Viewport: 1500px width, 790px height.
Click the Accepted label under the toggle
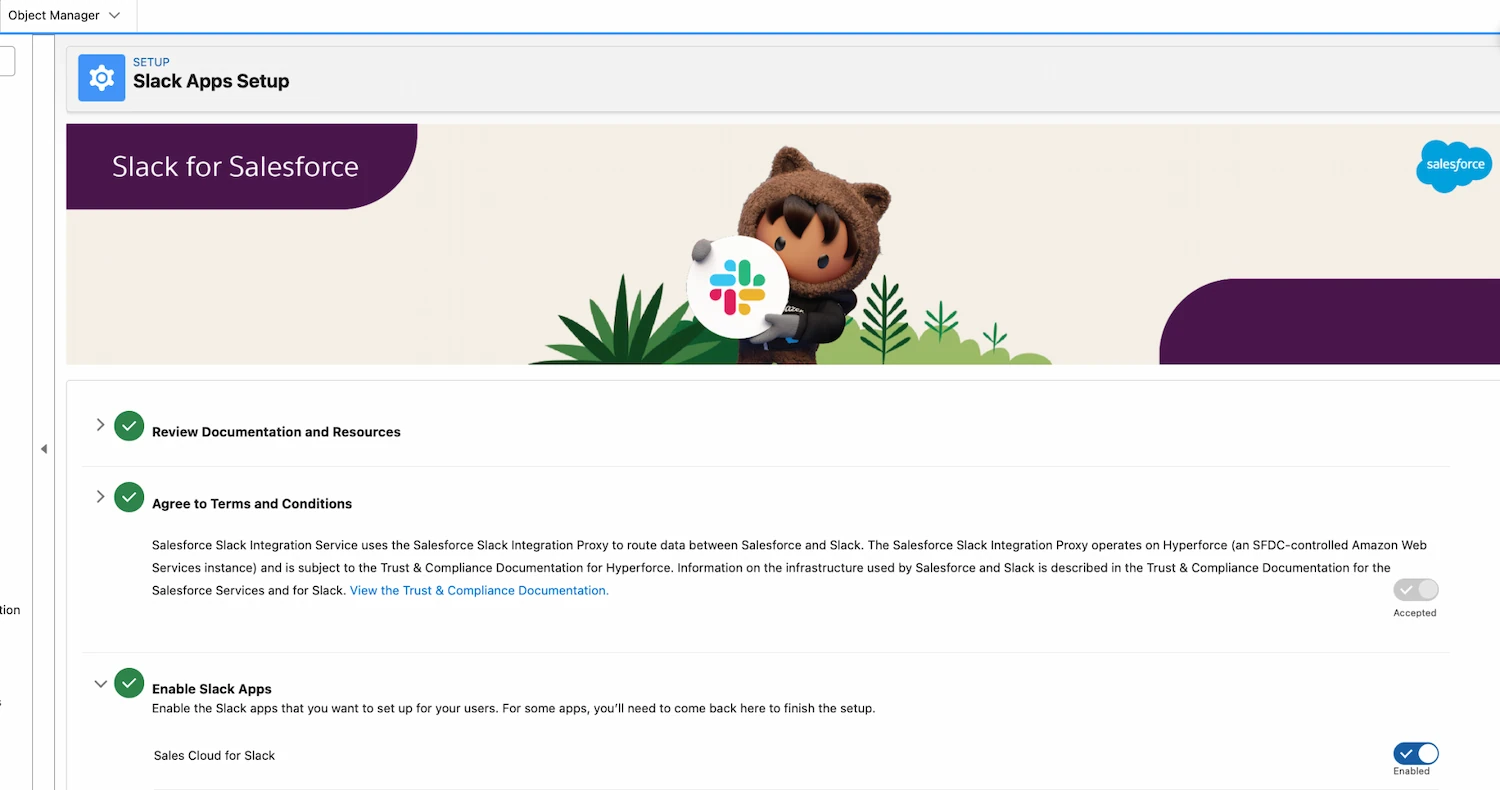[1415, 613]
